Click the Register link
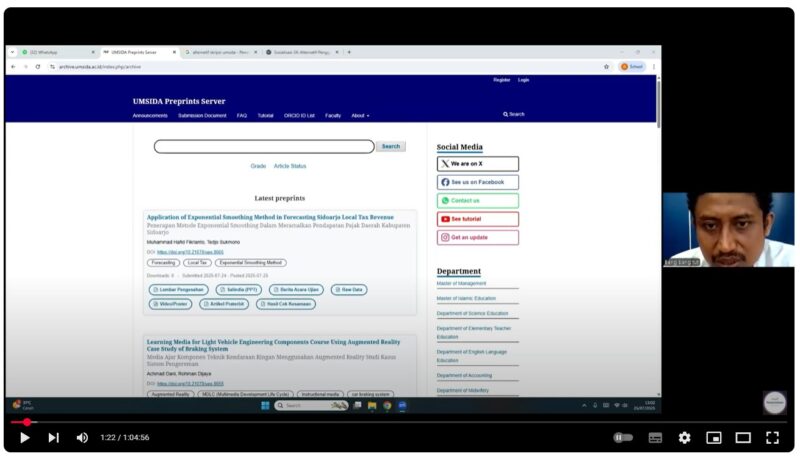800x456 pixels. pyautogui.click(x=502, y=80)
